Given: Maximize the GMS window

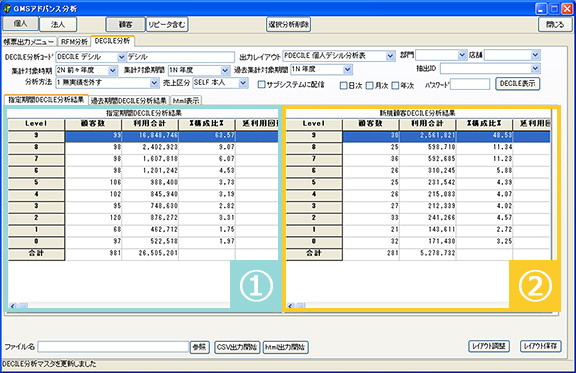Looking at the screenshot, I should coord(554,9).
